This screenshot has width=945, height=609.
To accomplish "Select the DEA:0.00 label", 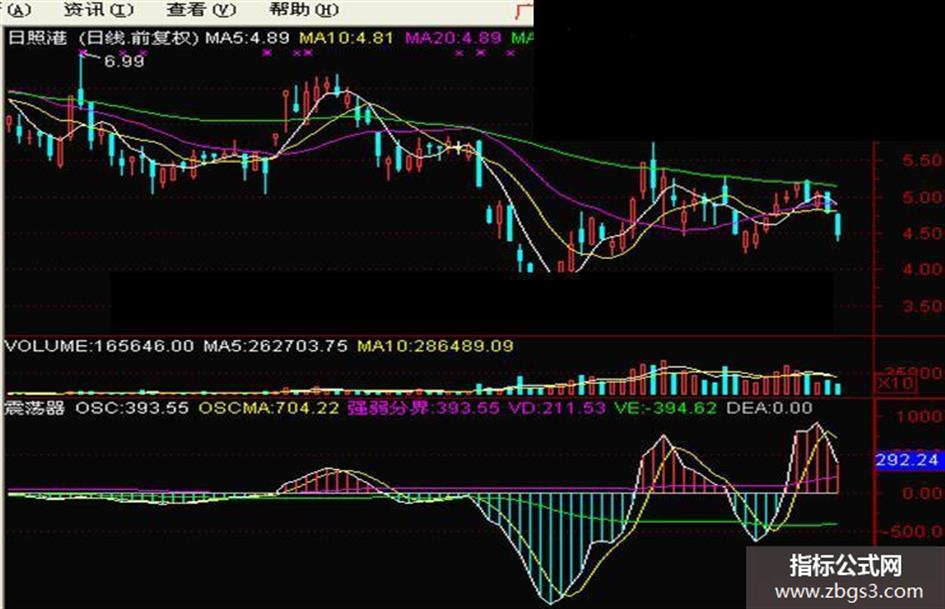I will [770, 408].
